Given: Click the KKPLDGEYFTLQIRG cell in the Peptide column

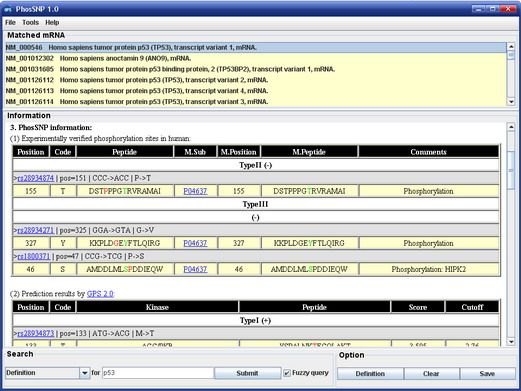Looking at the screenshot, I should 125,243.
